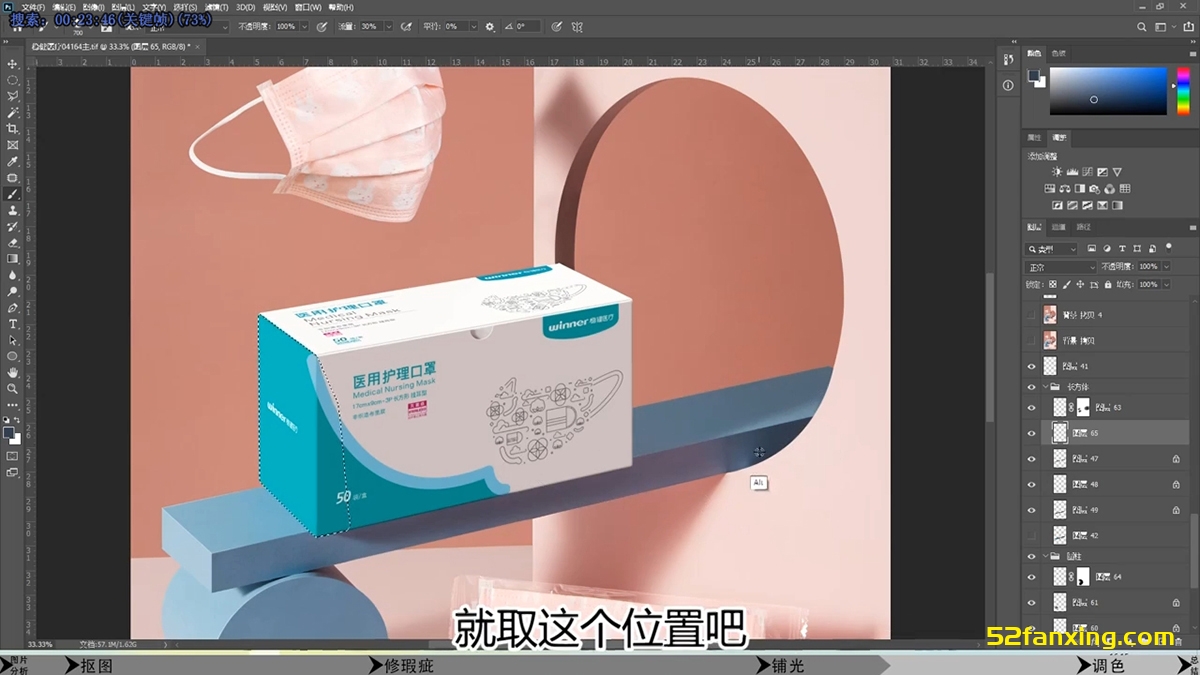Image resolution: width=1200 pixels, height=675 pixels.
Task: Add a Black & White adjustment
Action: (x=1080, y=188)
